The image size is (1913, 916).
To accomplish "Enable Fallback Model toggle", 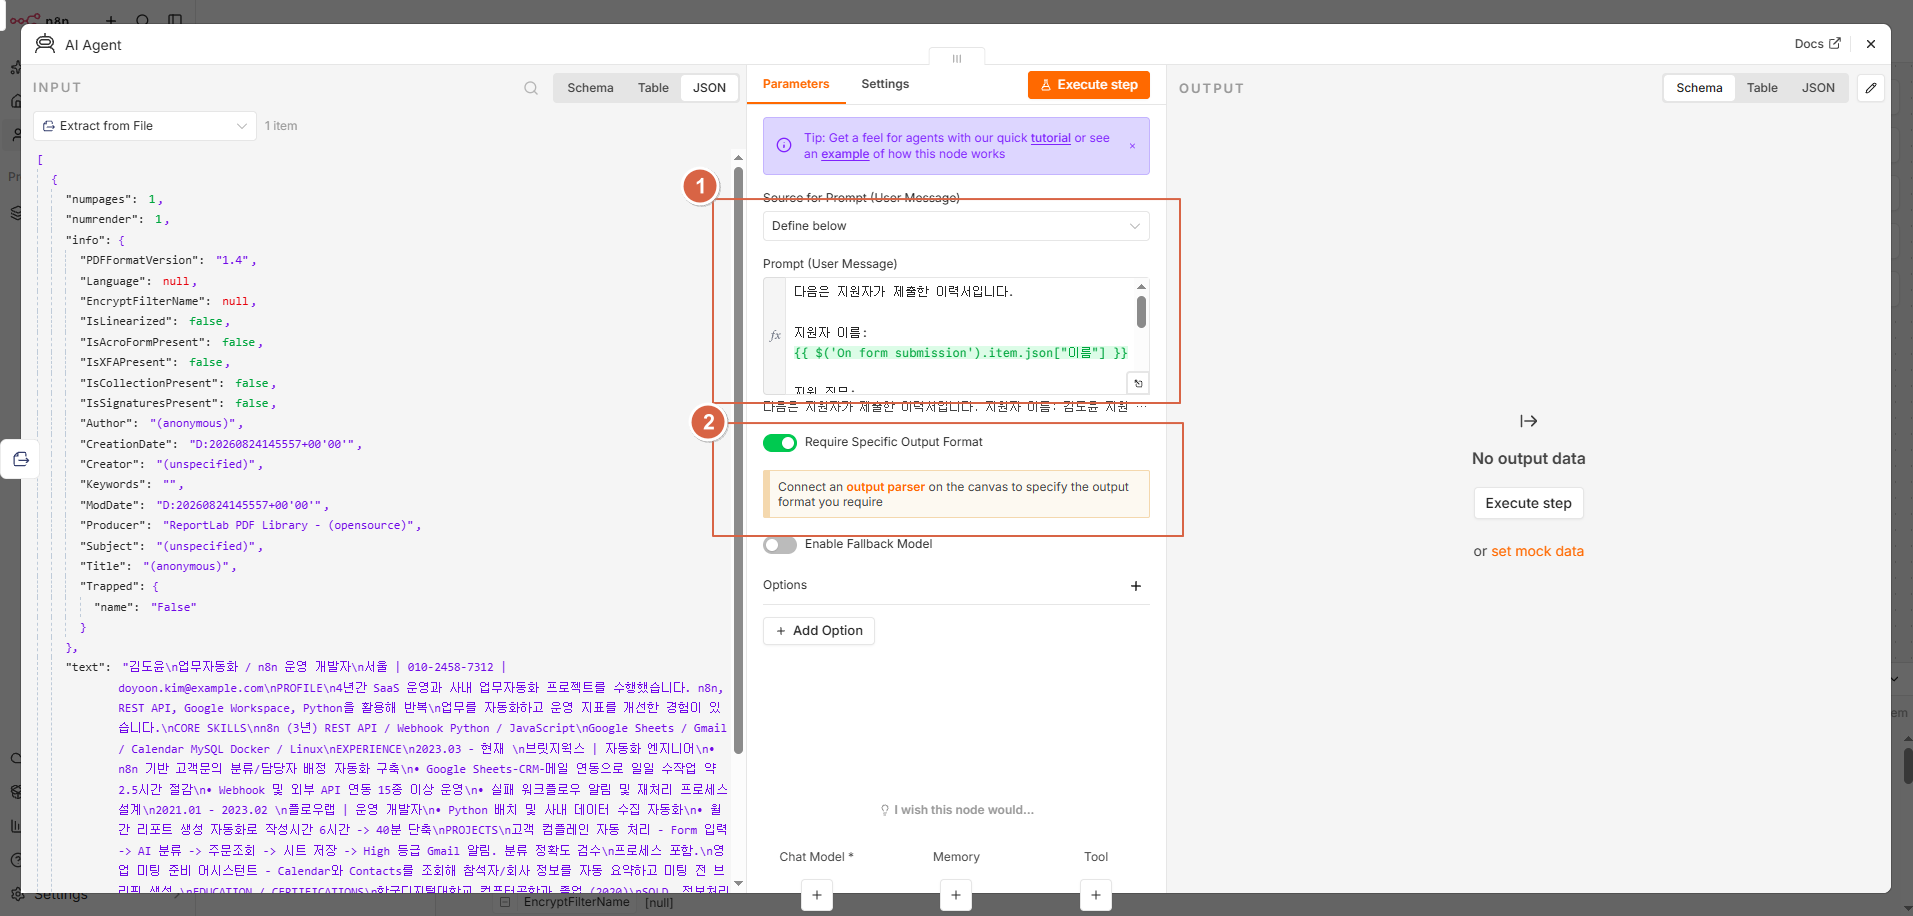I will (x=780, y=545).
